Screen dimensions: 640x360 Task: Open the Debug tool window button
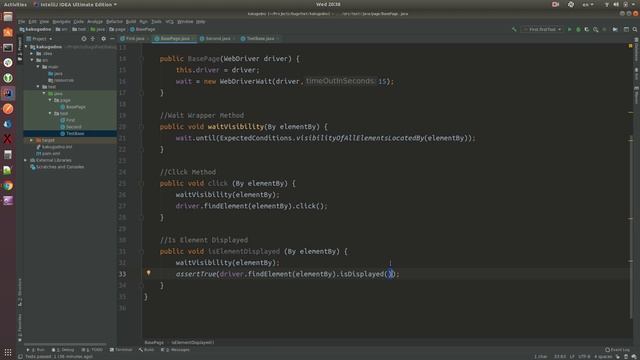pyautogui.click(x=63, y=350)
